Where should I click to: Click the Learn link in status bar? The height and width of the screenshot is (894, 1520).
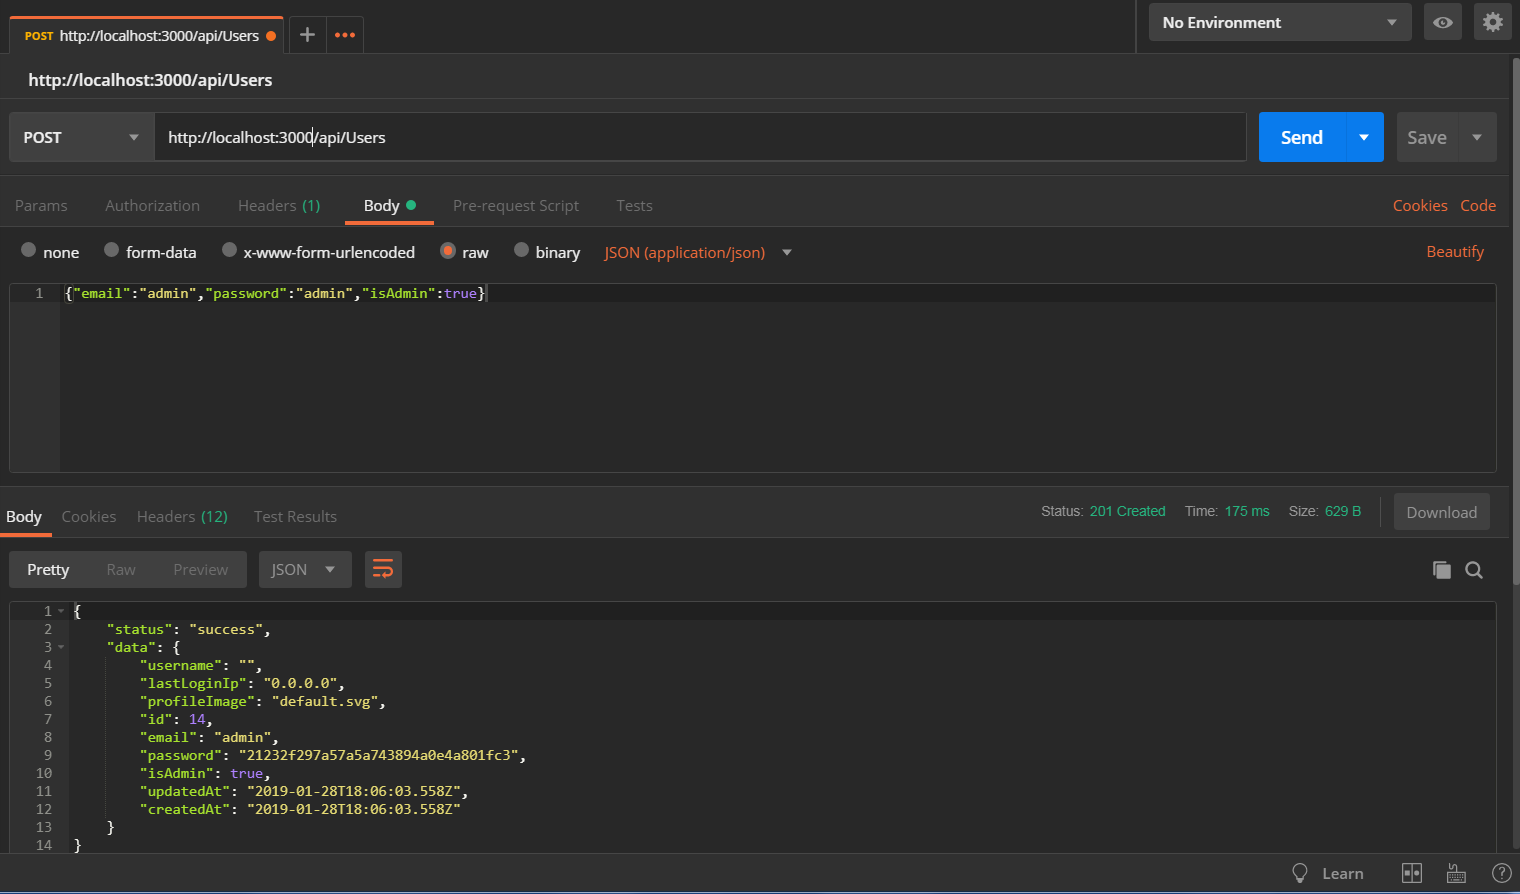1343,873
